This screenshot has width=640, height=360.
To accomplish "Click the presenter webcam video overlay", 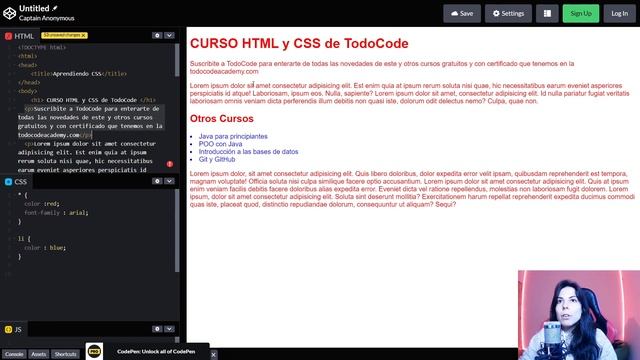I will pos(579,315).
